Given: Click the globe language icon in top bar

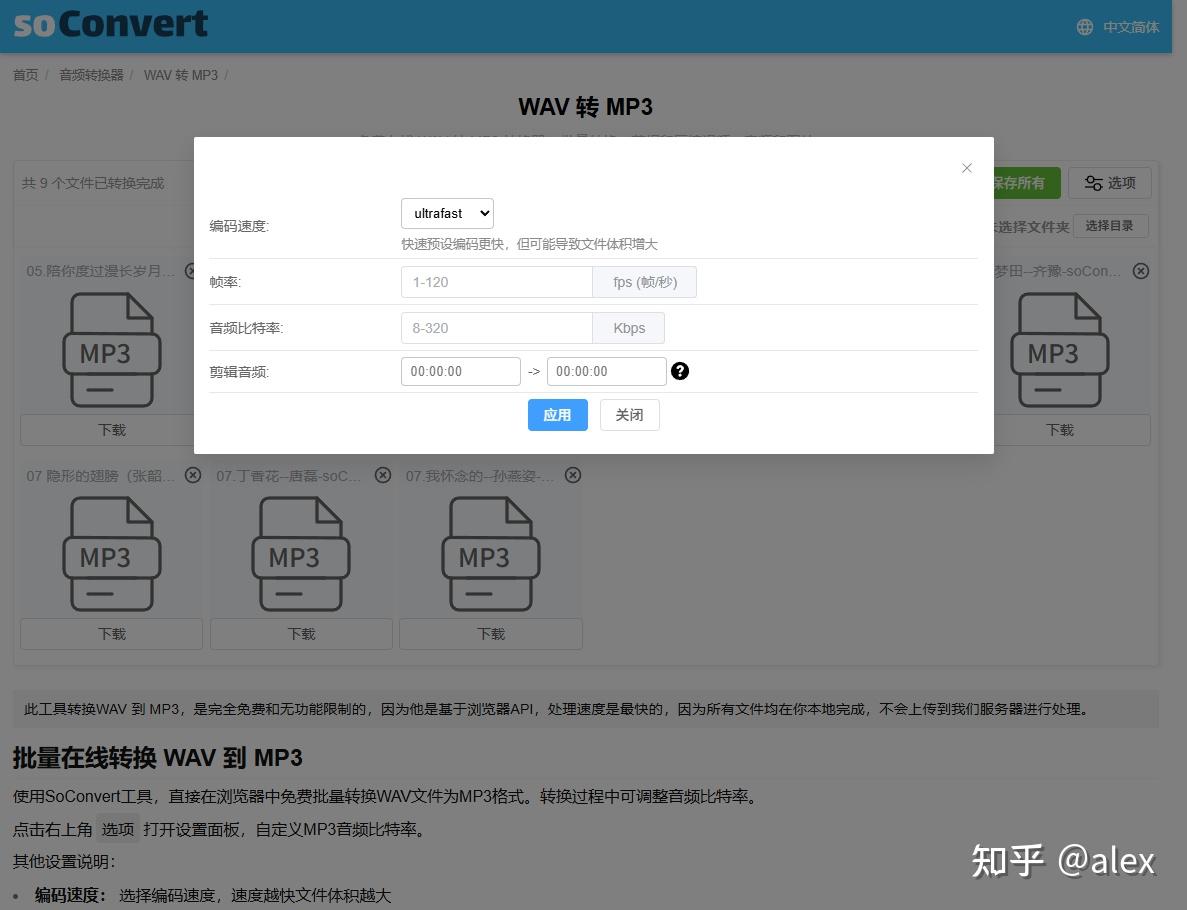Looking at the screenshot, I should click(1084, 27).
